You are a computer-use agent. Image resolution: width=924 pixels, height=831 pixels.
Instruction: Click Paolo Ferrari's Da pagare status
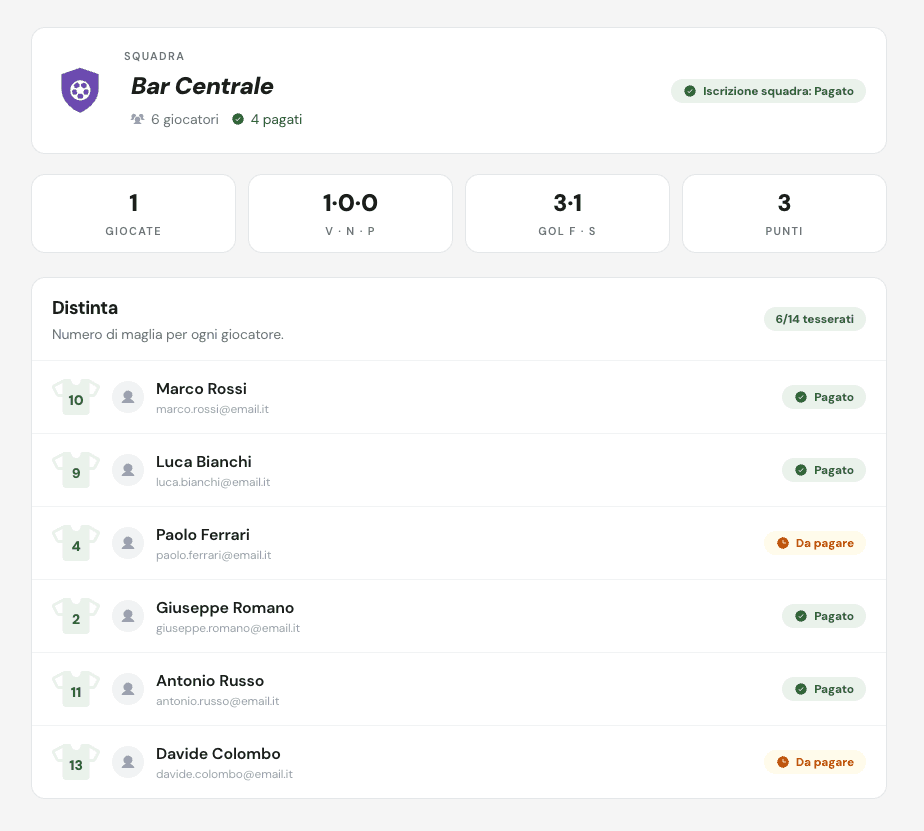click(x=814, y=543)
